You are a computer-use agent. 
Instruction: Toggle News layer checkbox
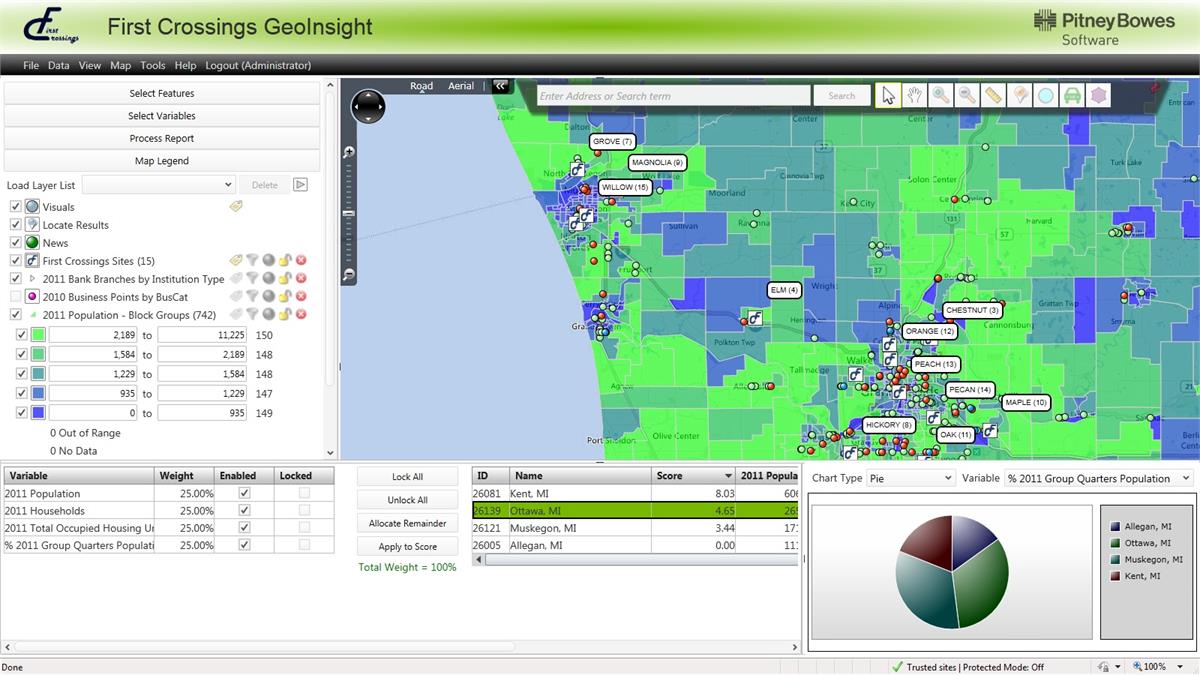point(15,243)
